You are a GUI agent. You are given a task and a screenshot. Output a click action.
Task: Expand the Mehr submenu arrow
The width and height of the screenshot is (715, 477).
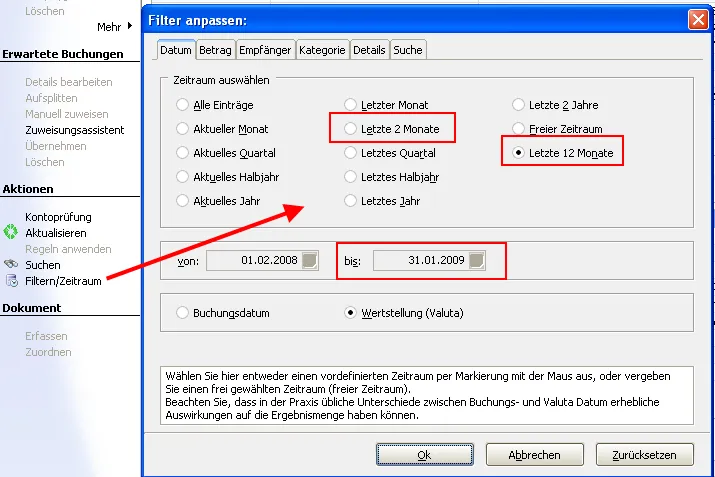click(130, 26)
